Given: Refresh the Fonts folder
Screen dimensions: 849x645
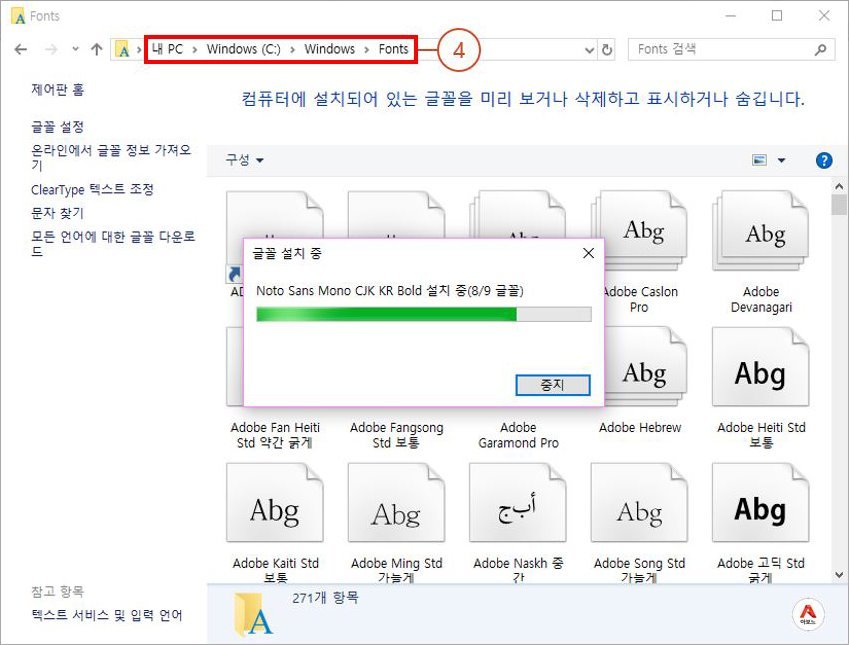Looking at the screenshot, I should click(607, 50).
